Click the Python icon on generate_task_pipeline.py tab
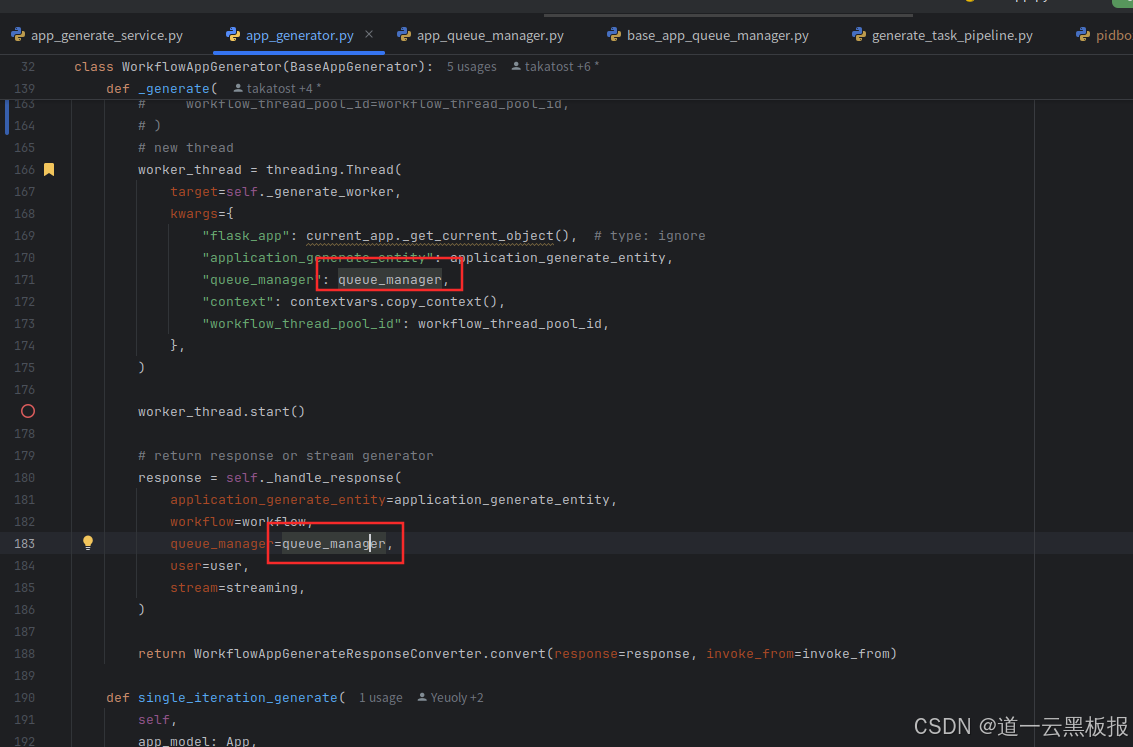Image resolution: width=1133 pixels, height=747 pixels. coord(859,34)
